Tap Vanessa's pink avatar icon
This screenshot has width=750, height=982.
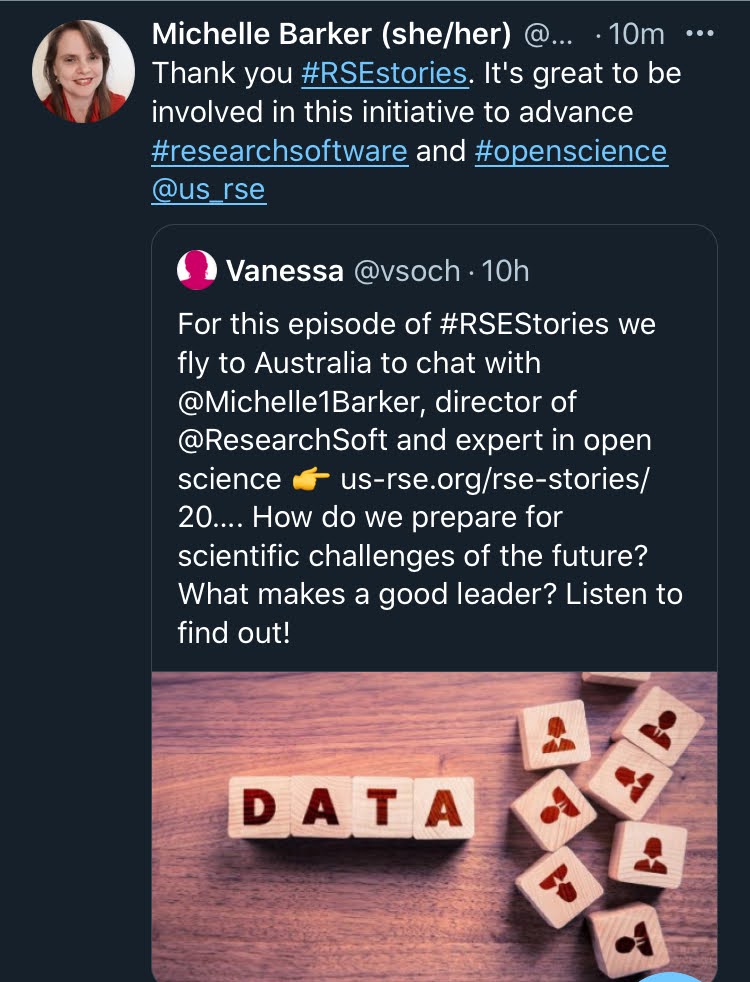point(197,270)
